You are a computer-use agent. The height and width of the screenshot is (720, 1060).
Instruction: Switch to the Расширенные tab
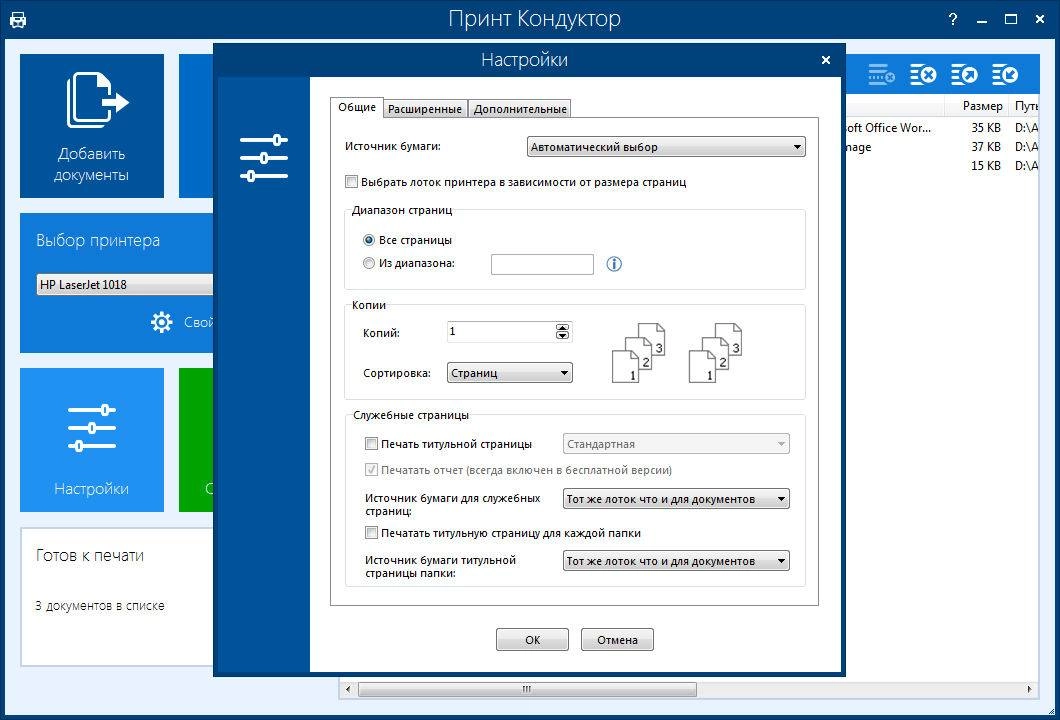pos(425,109)
